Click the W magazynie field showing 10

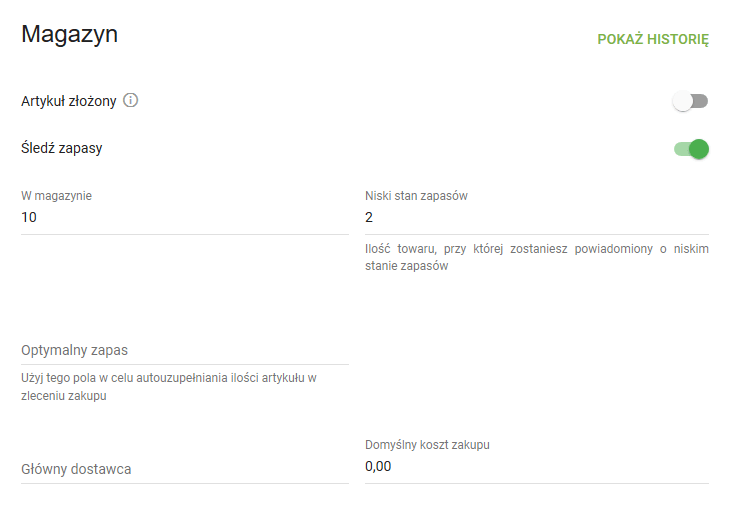185,218
